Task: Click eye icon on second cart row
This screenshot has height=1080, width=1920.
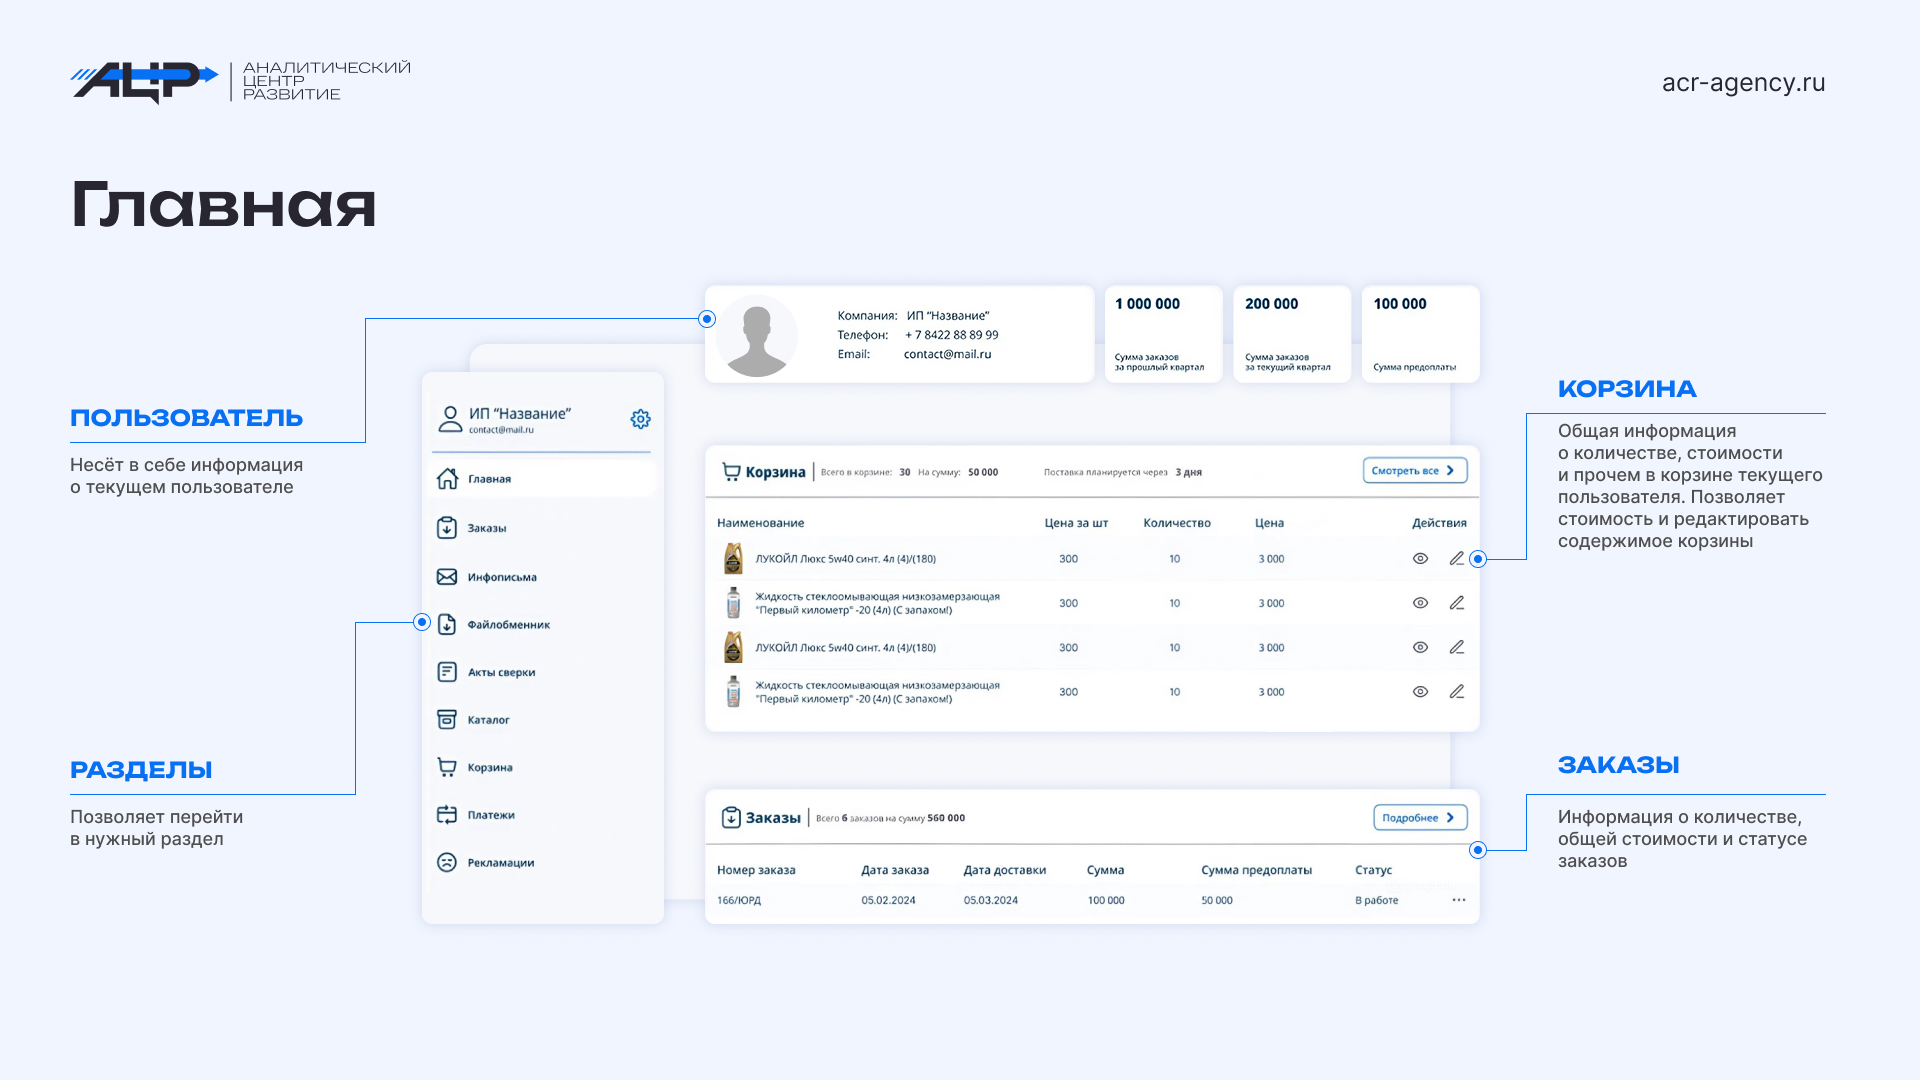Action: (1420, 603)
